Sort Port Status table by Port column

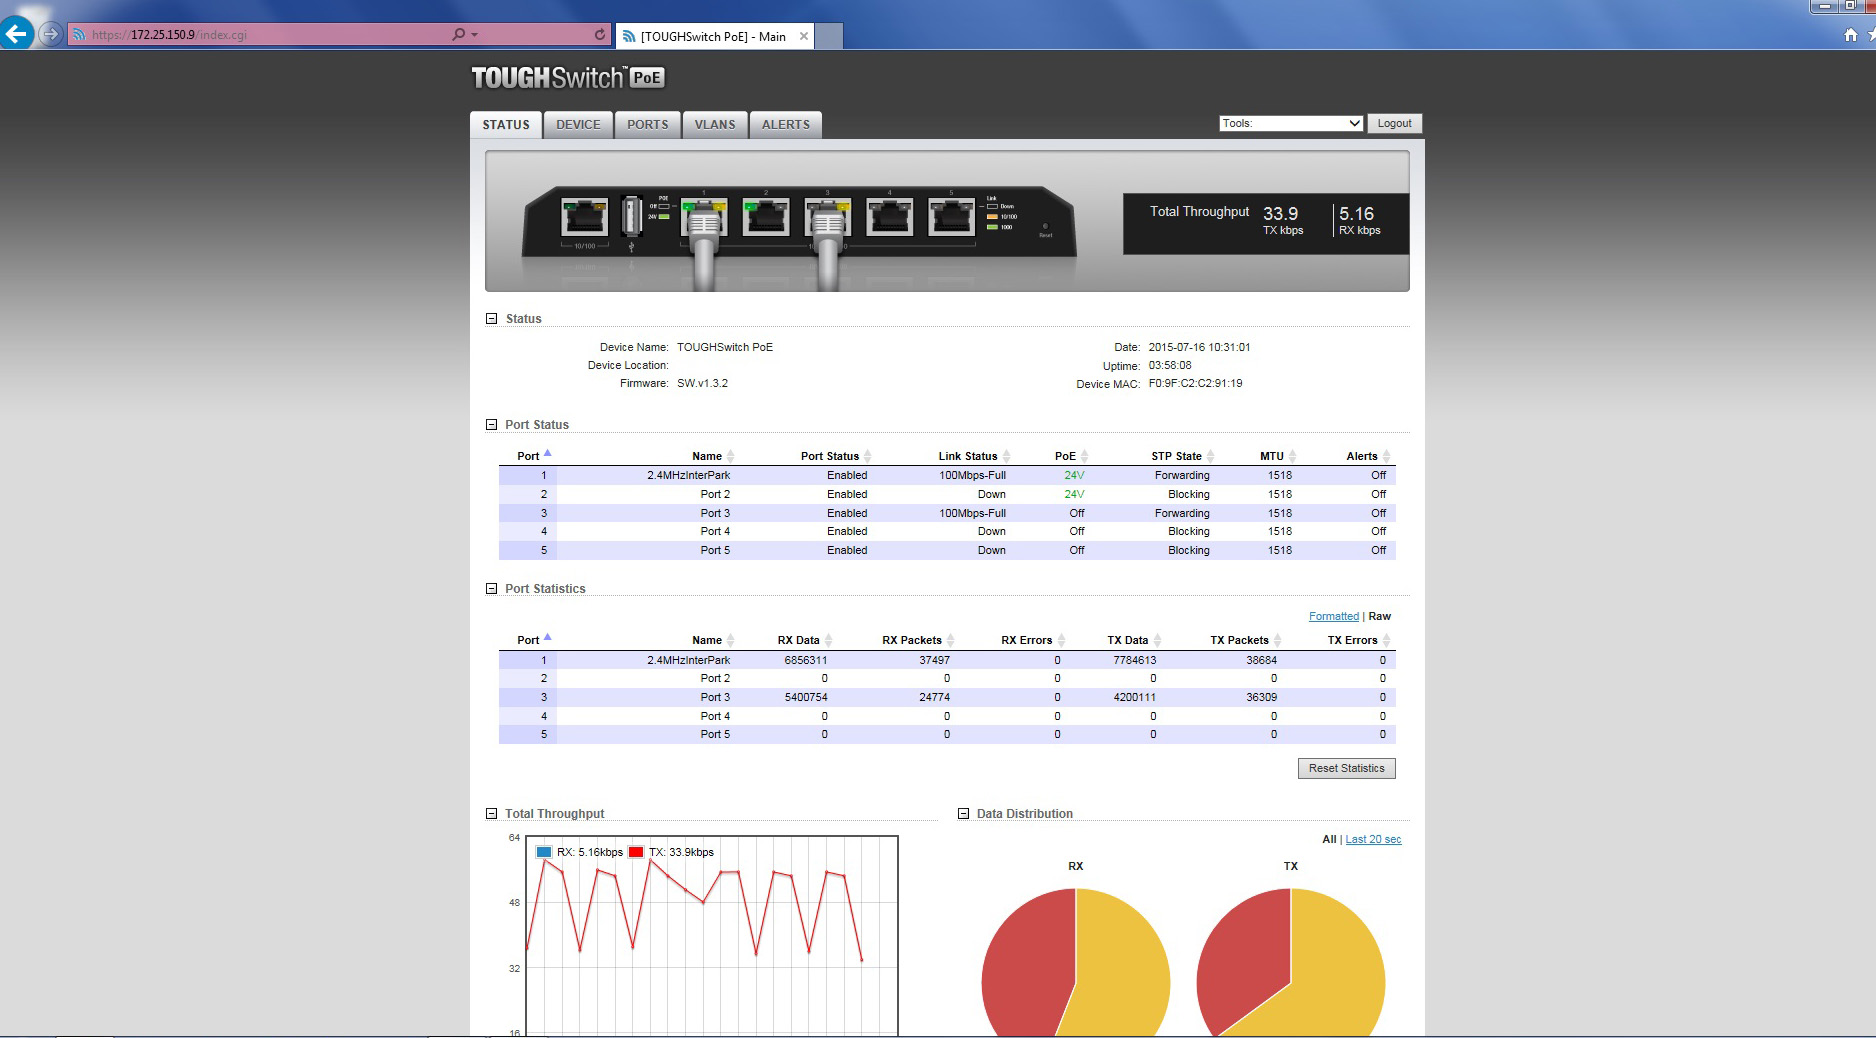tap(534, 455)
